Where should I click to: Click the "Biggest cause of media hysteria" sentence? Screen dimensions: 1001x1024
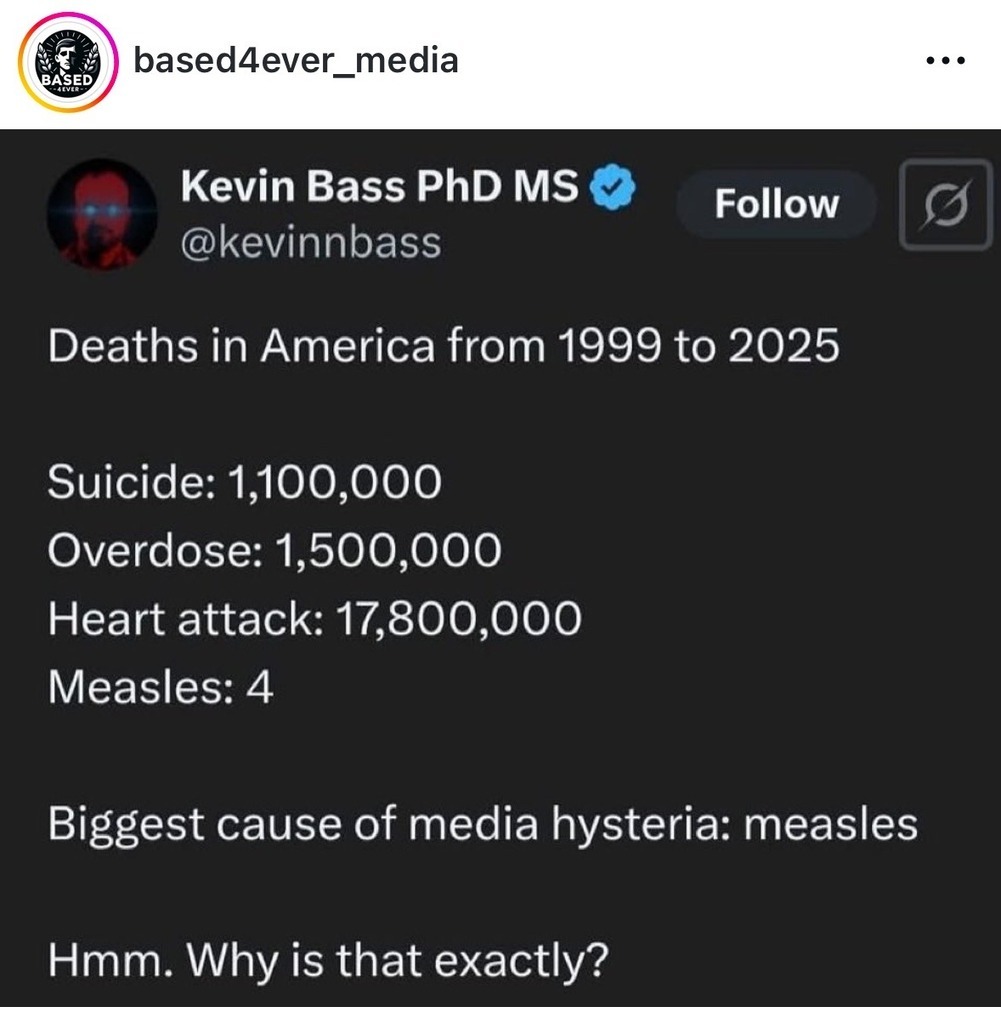[x=390, y=825]
